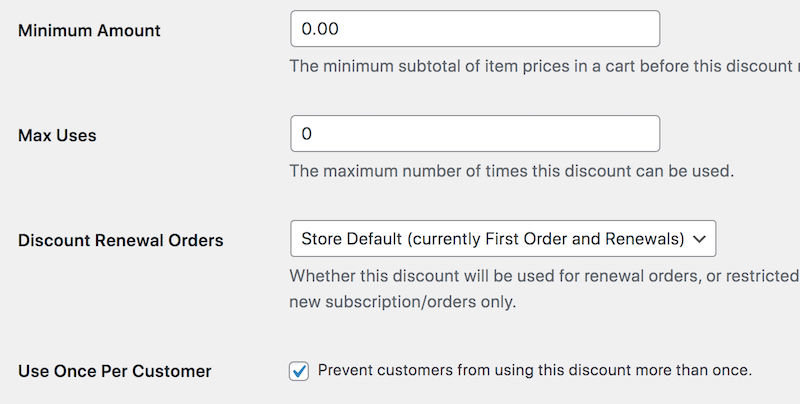Click "Store Default (currently First Order and Renewals)" text
The height and width of the screenshot is (404, 800).
493,239
